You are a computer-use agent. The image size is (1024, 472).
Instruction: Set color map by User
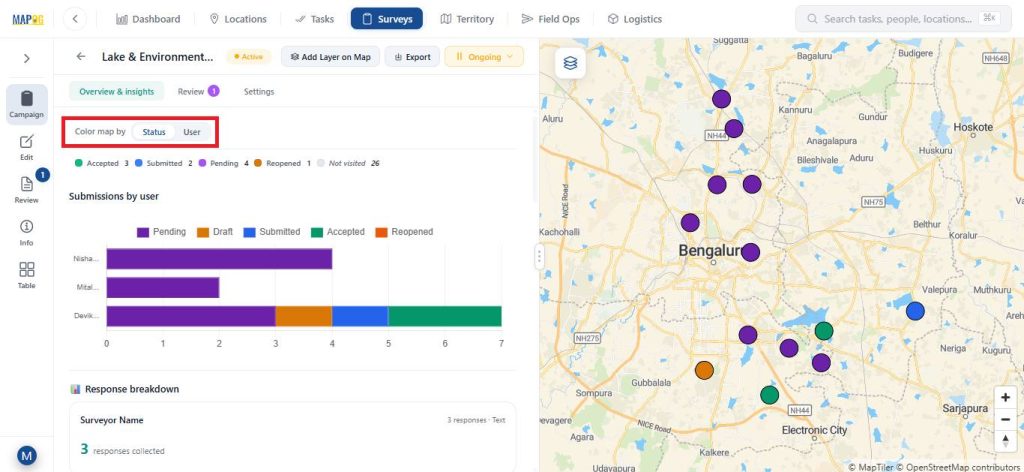point(192,132)
